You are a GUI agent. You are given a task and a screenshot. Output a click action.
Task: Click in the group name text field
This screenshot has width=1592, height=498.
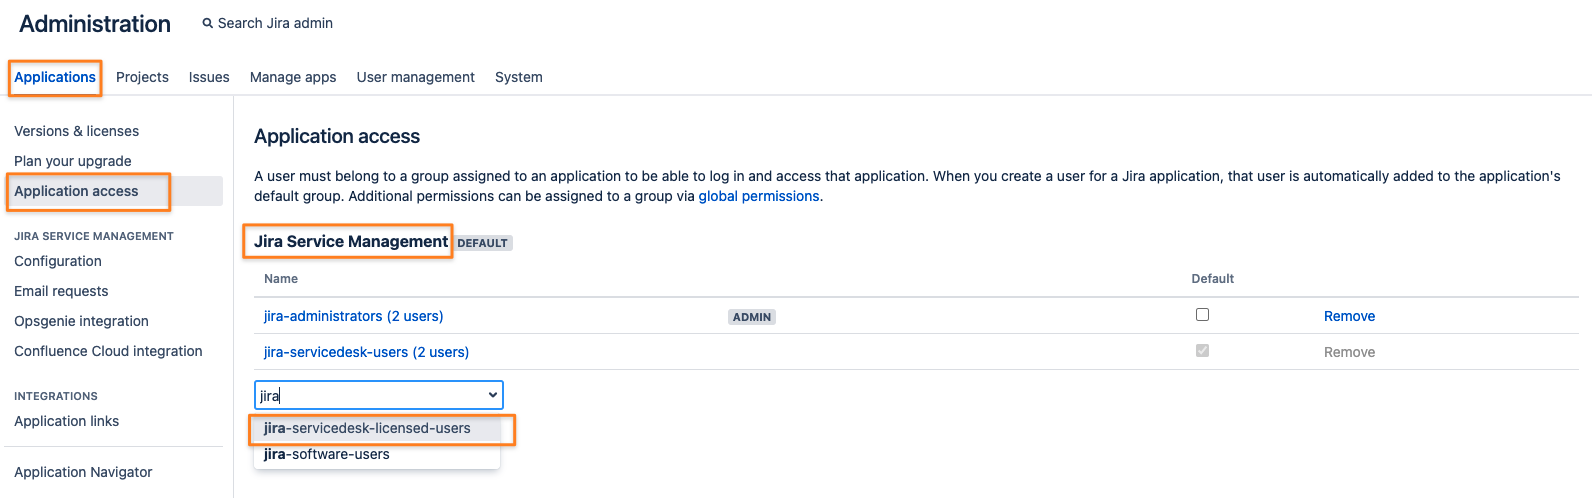coord(369,395)
